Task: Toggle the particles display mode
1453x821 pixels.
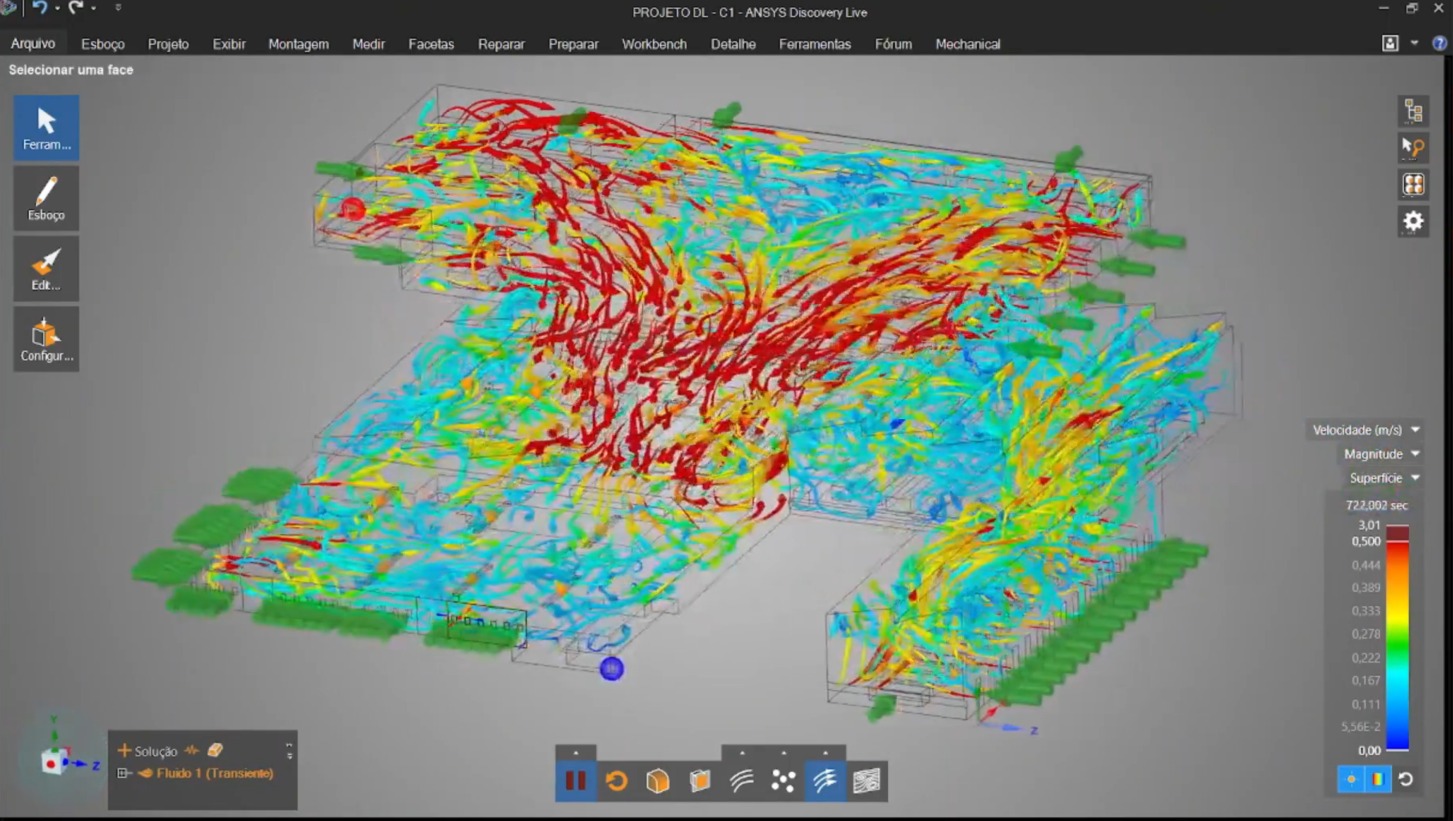Action: point(783,781)
